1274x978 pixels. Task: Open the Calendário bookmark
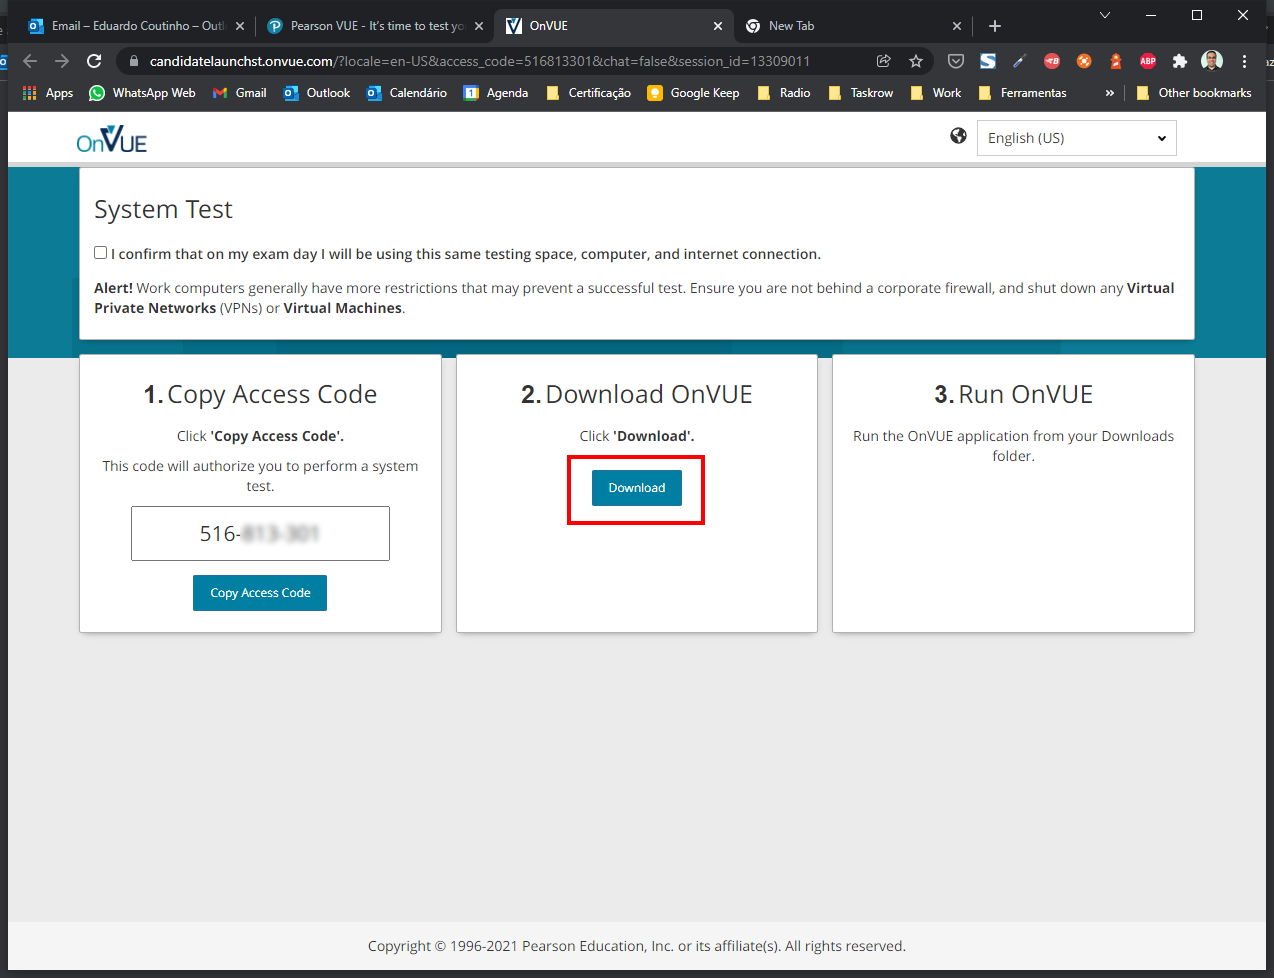407,93
